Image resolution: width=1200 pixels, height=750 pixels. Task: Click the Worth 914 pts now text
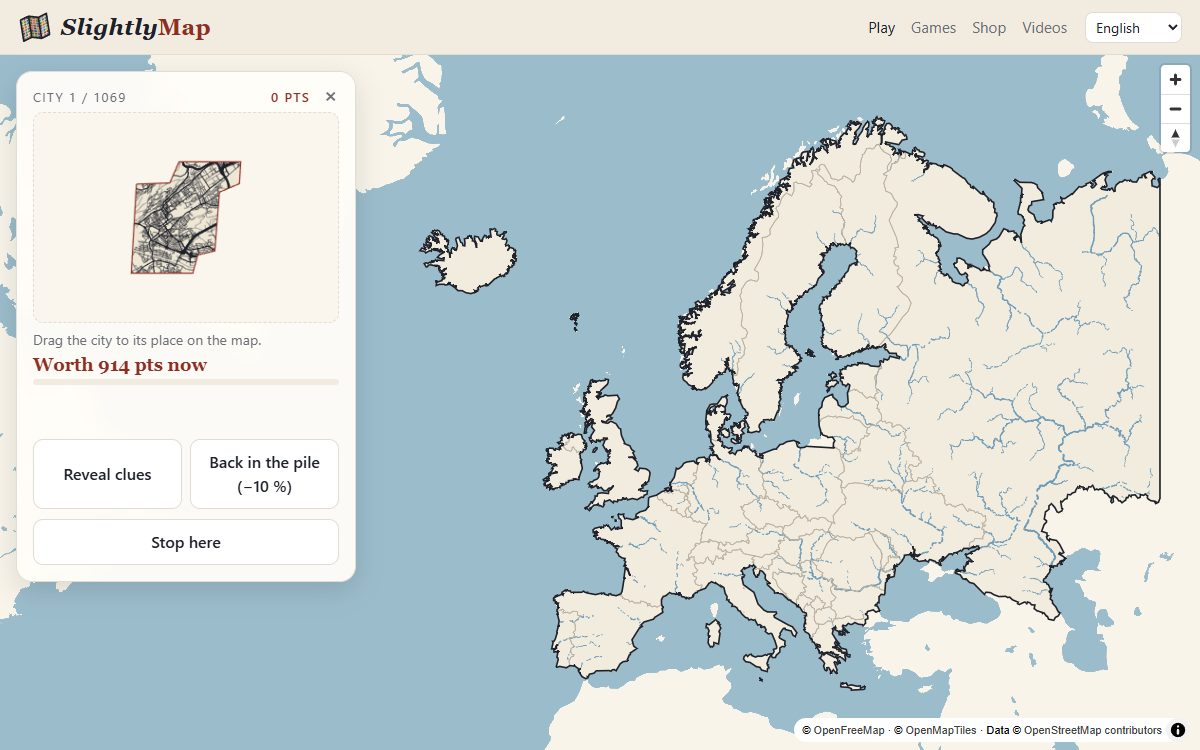pyautogui.click(x=120, y=365)
